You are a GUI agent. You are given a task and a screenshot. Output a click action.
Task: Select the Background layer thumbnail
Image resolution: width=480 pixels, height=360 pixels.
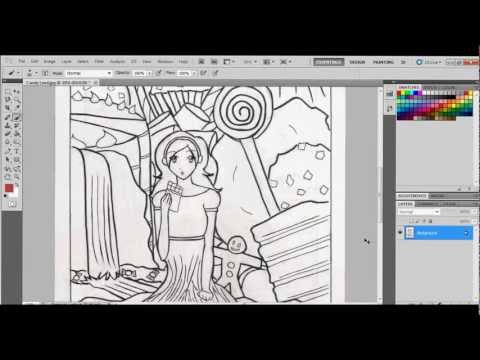click(x=410, y=232)
